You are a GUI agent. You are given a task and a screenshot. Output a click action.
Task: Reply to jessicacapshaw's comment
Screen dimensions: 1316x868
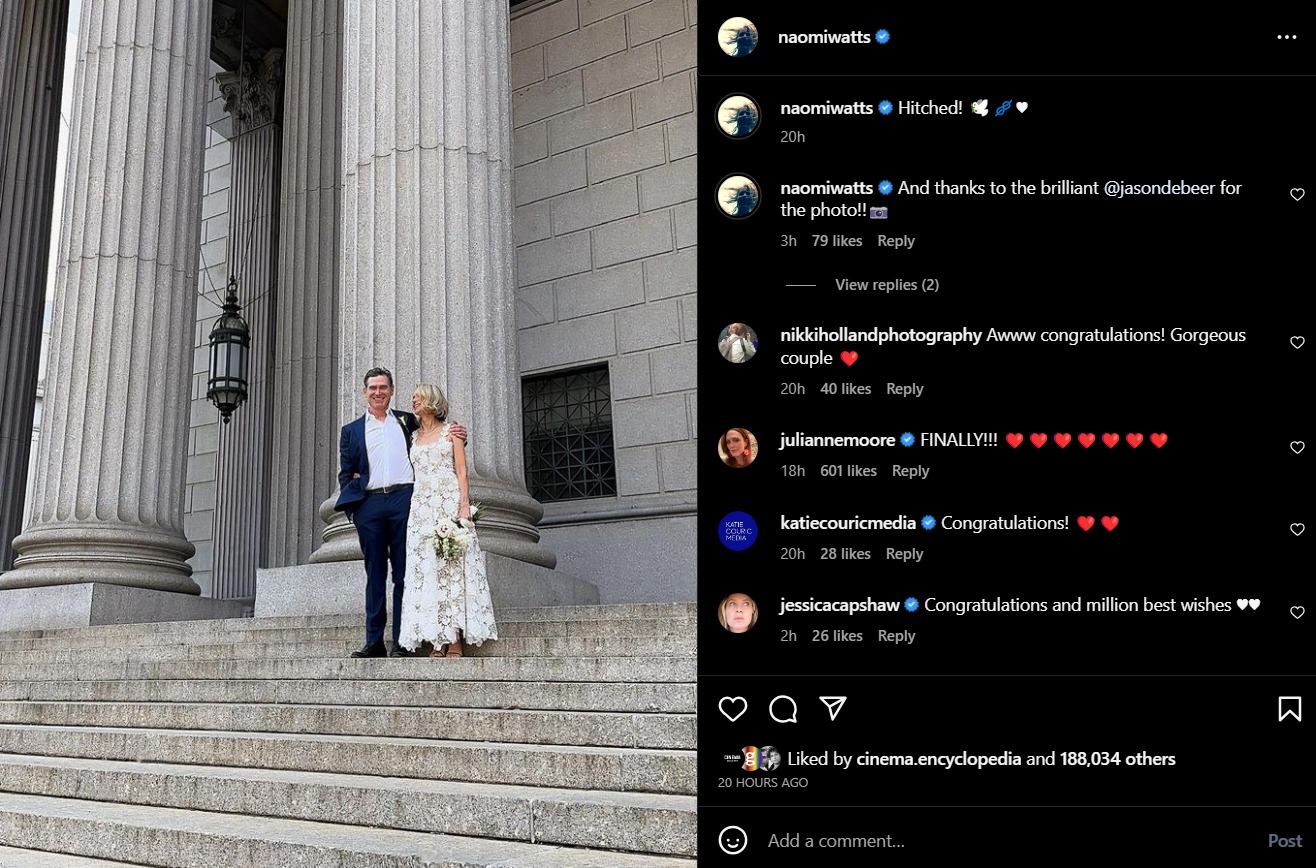point(896,636)
